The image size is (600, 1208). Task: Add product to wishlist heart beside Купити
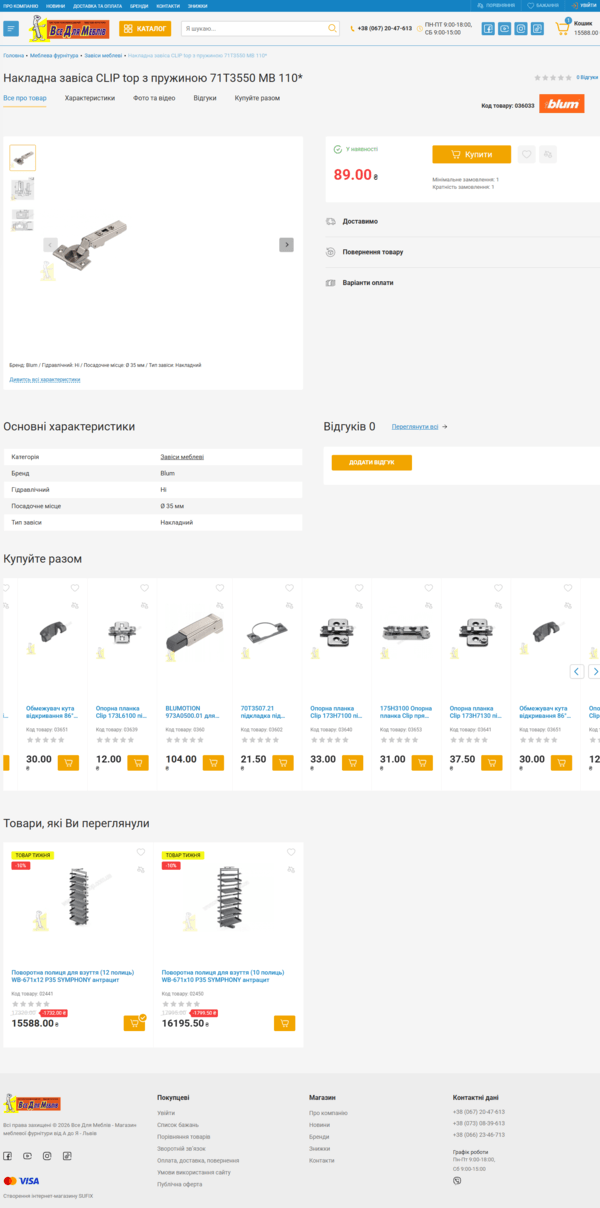tap(526, 155)
